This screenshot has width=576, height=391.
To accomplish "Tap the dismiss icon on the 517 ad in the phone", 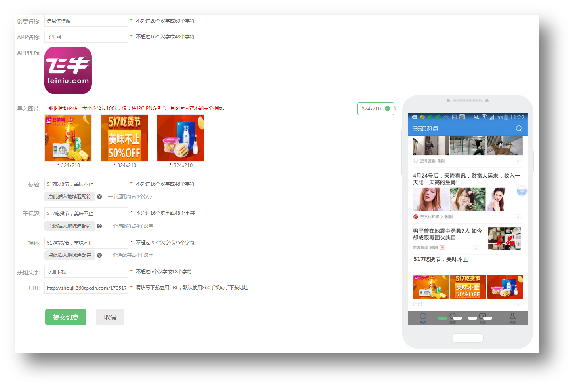I will tap(518, 304).
